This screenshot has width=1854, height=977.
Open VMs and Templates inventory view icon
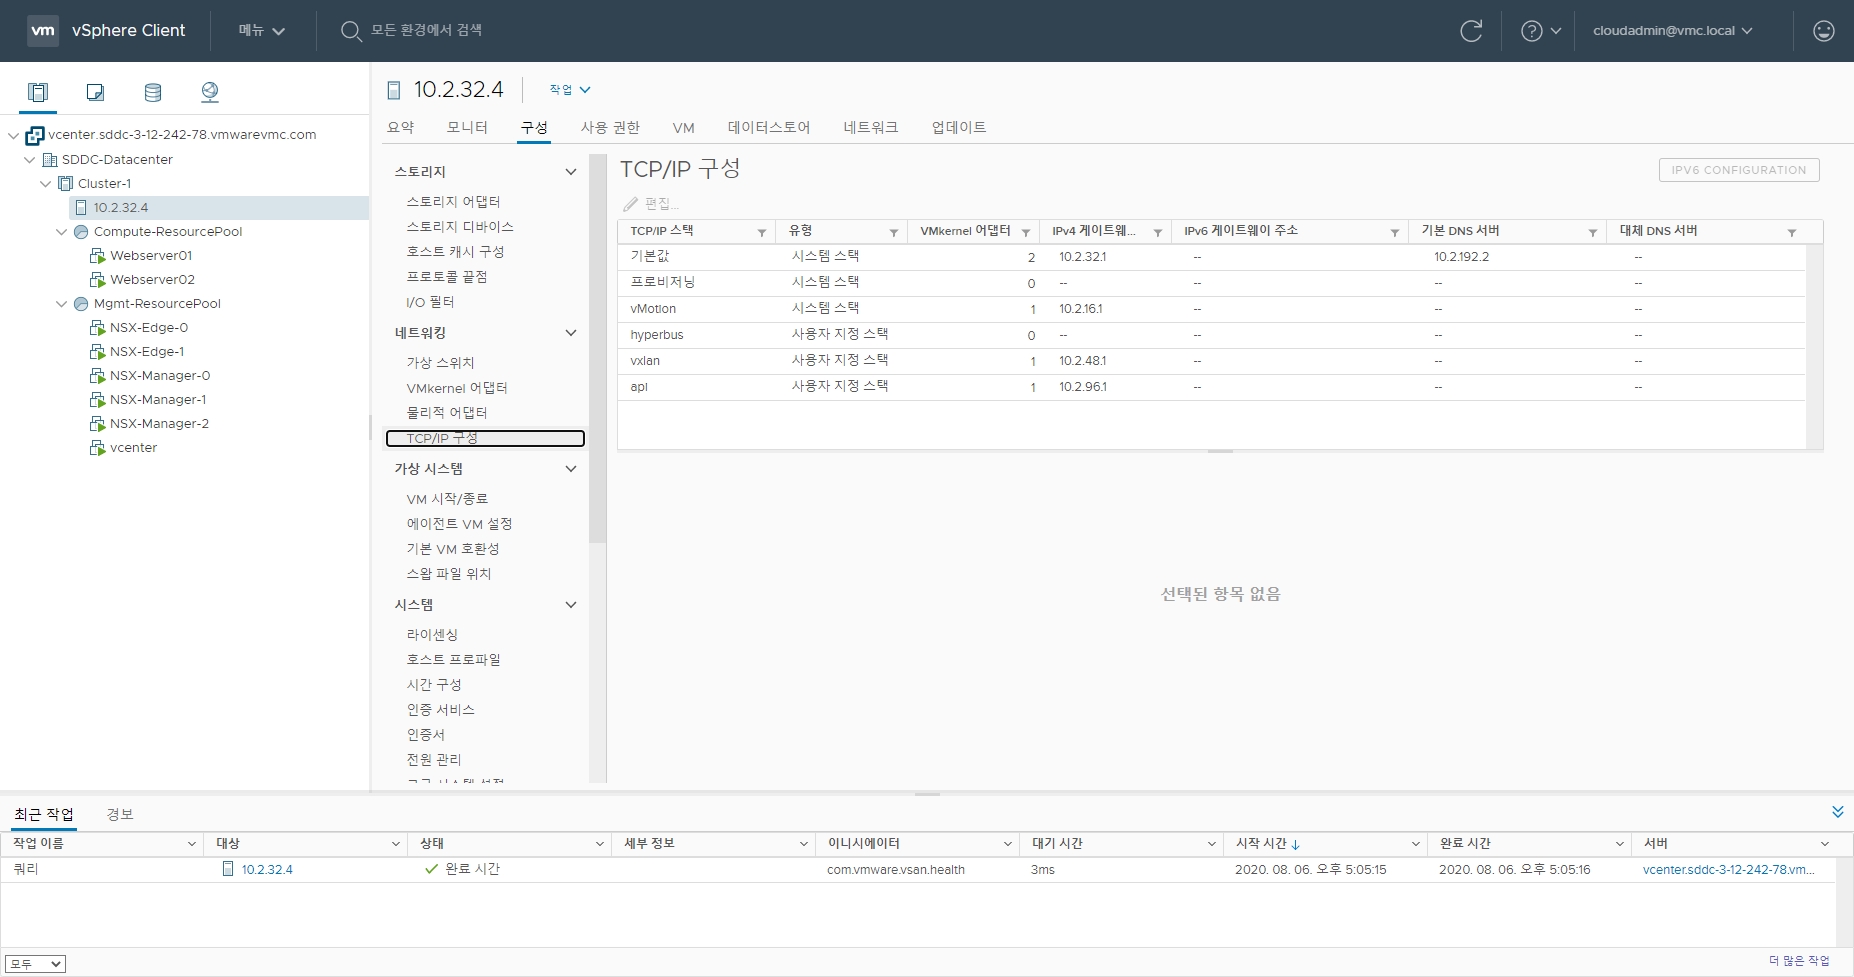pyautogui.click(x=95, y=92)
